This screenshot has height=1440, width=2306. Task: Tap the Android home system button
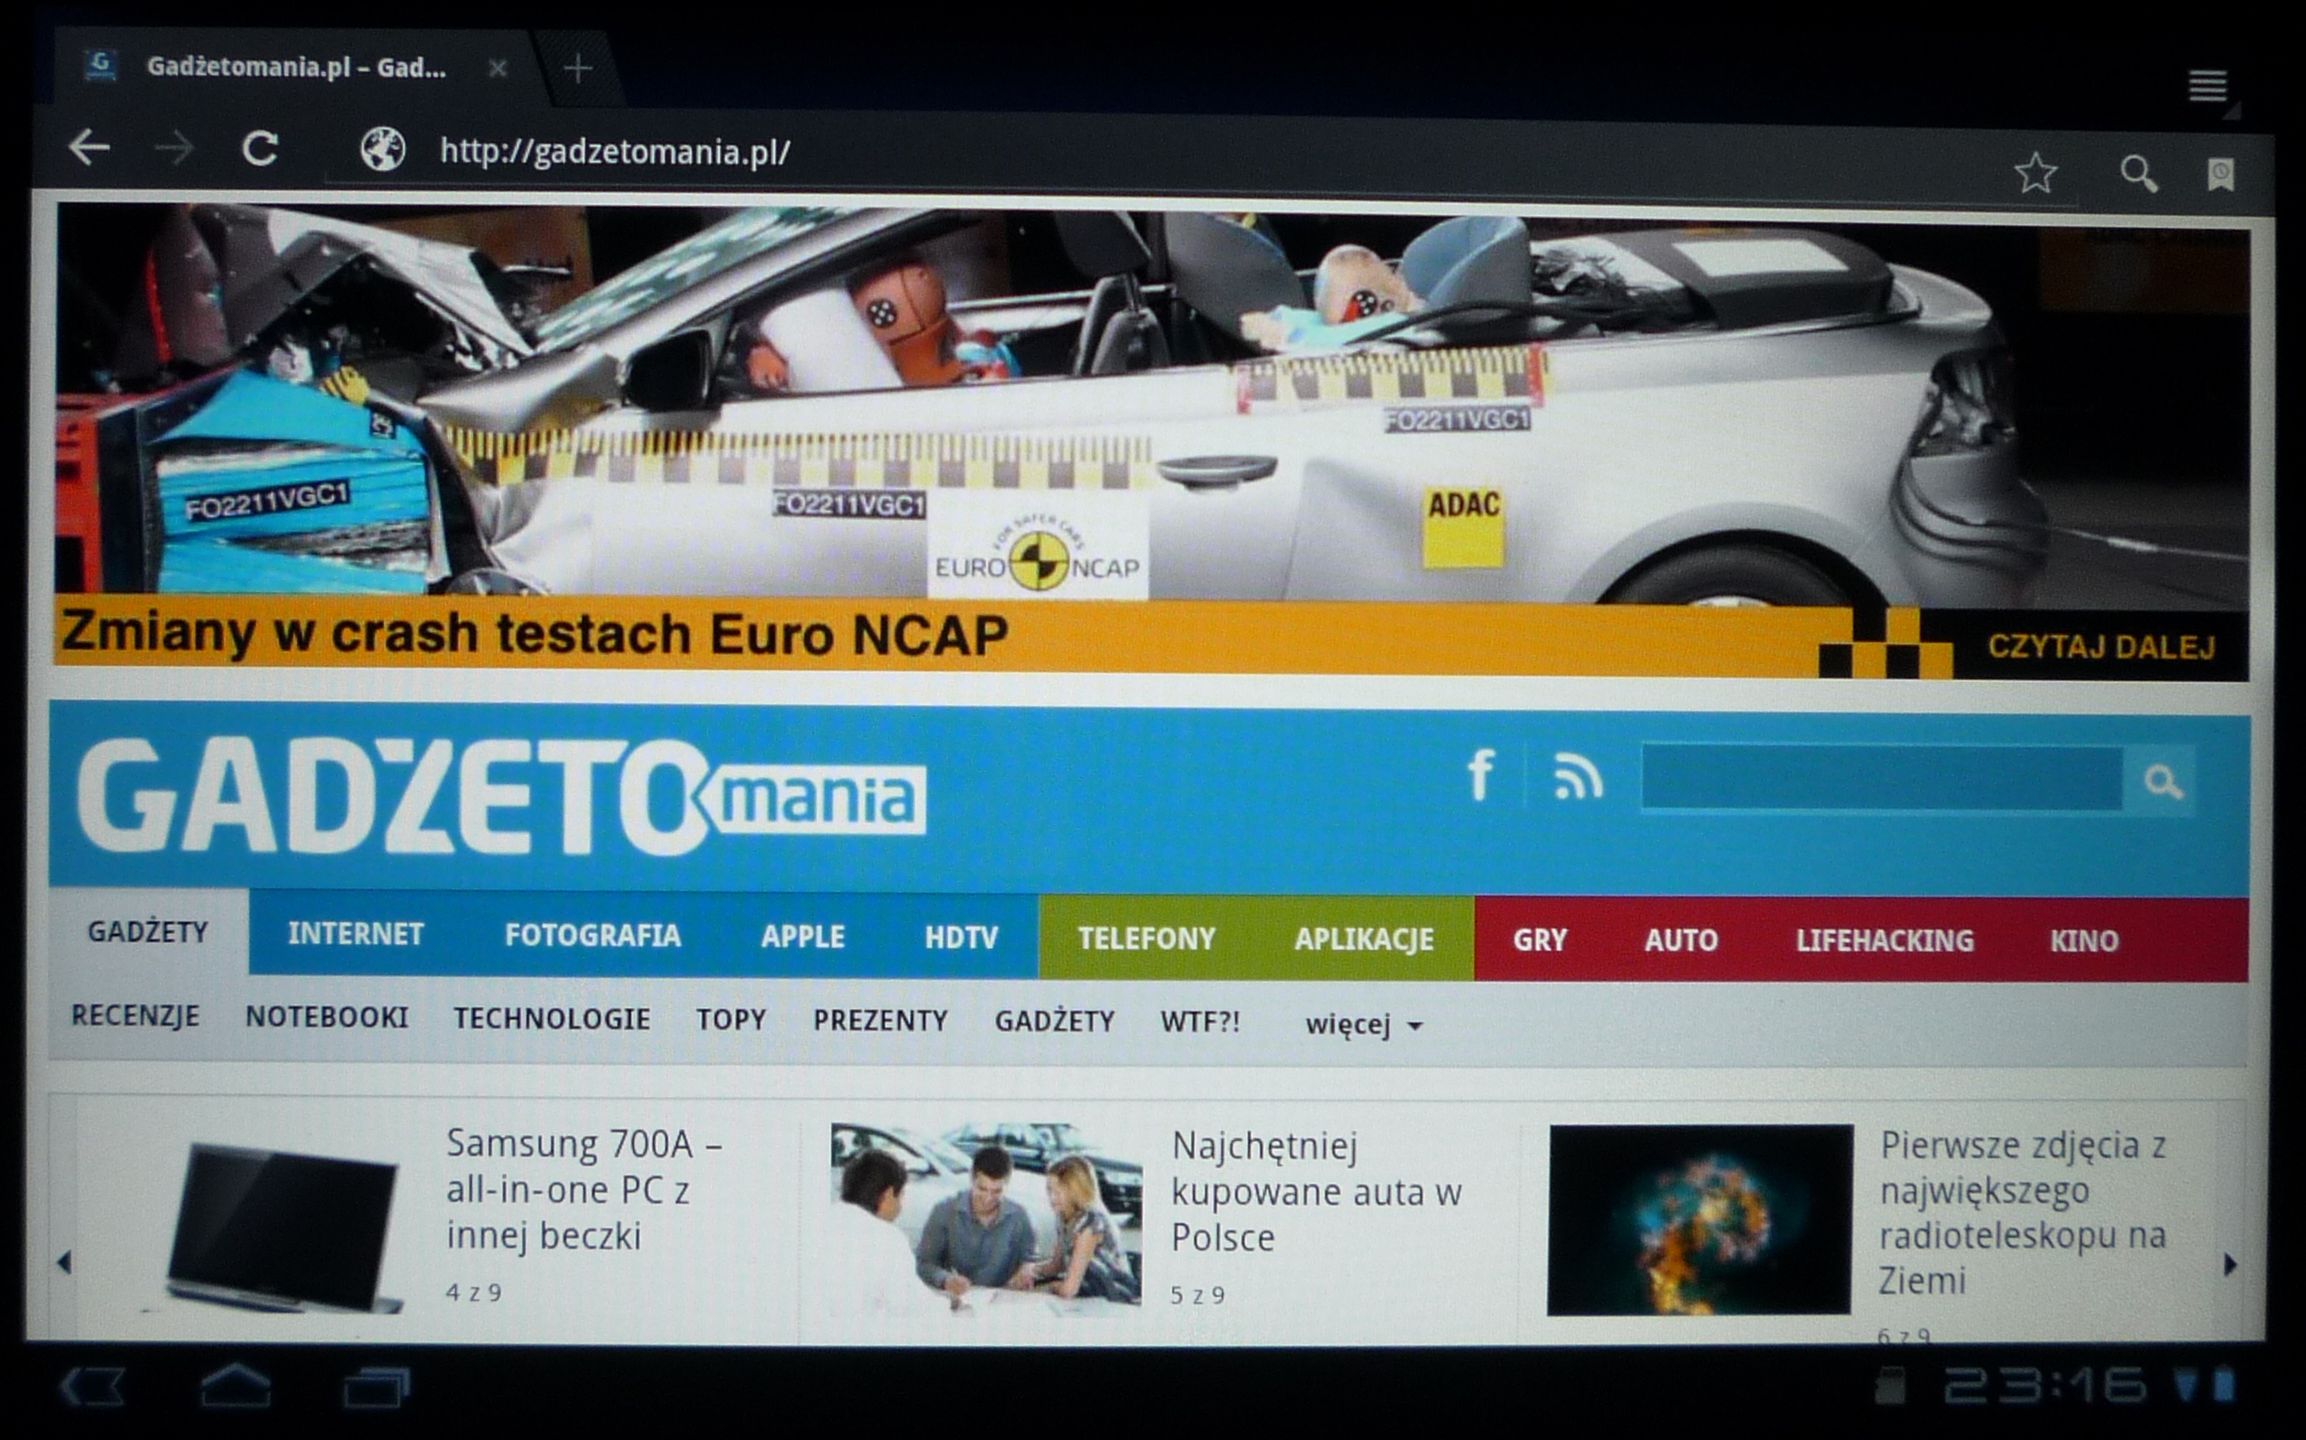pos(236,1385)
